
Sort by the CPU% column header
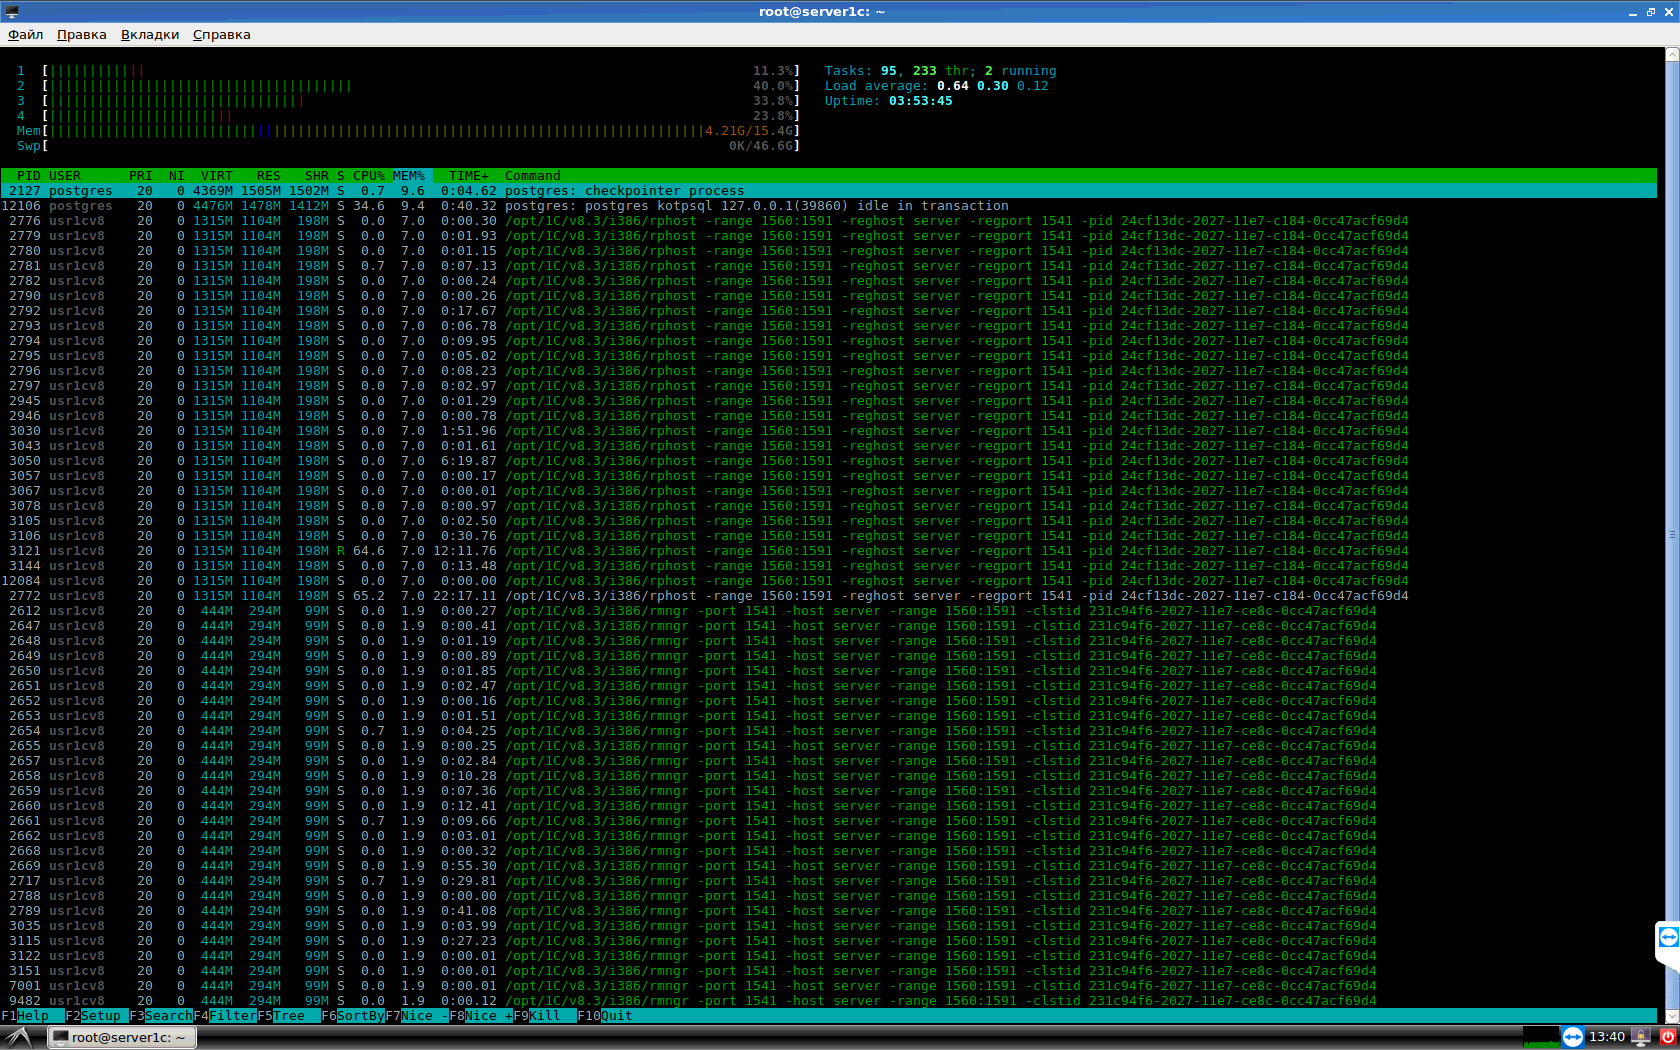[368, 176]
